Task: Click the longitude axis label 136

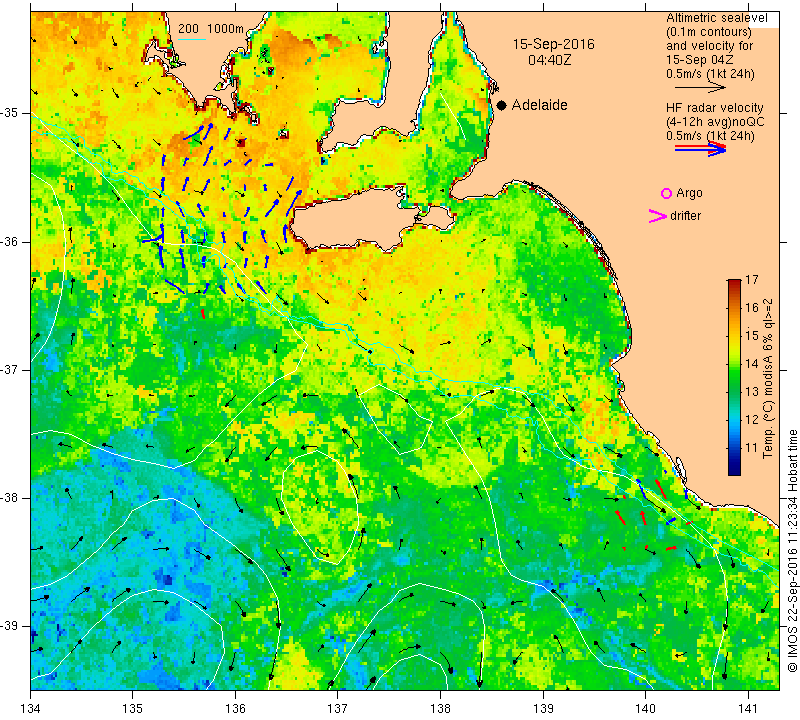Action: (x=236, y=709)
